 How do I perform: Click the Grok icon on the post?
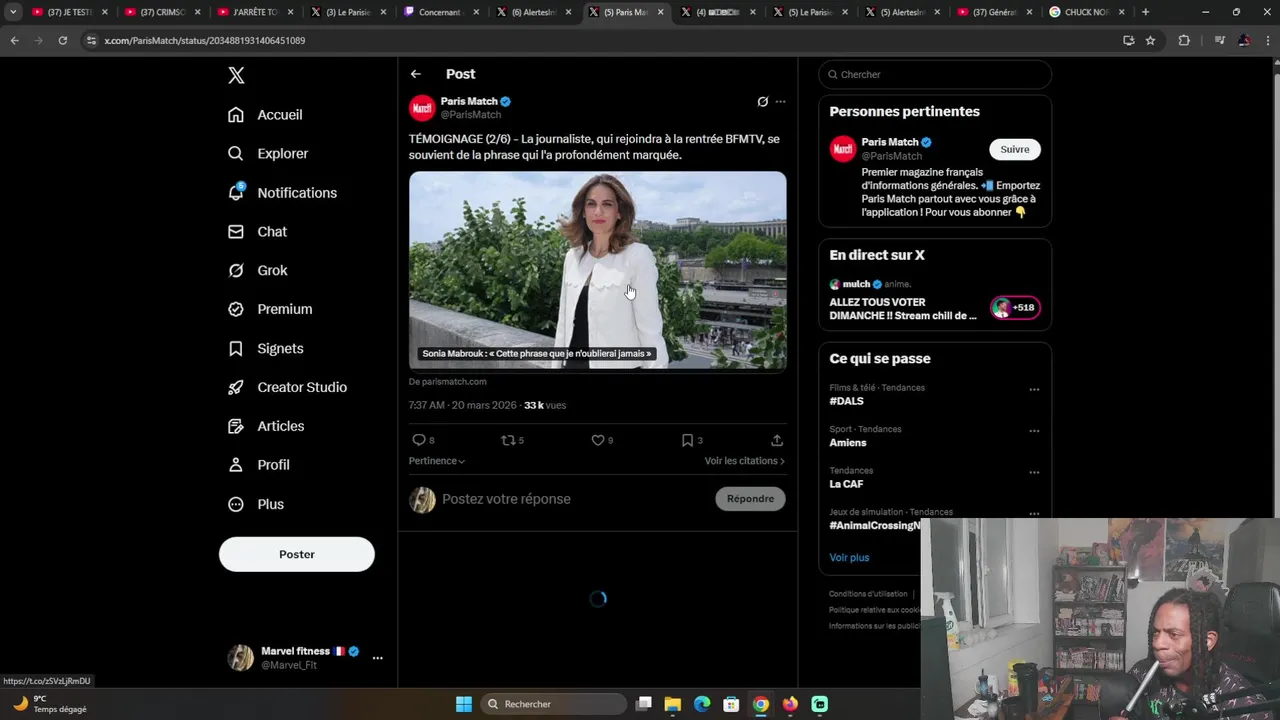[x=762, y=102]
